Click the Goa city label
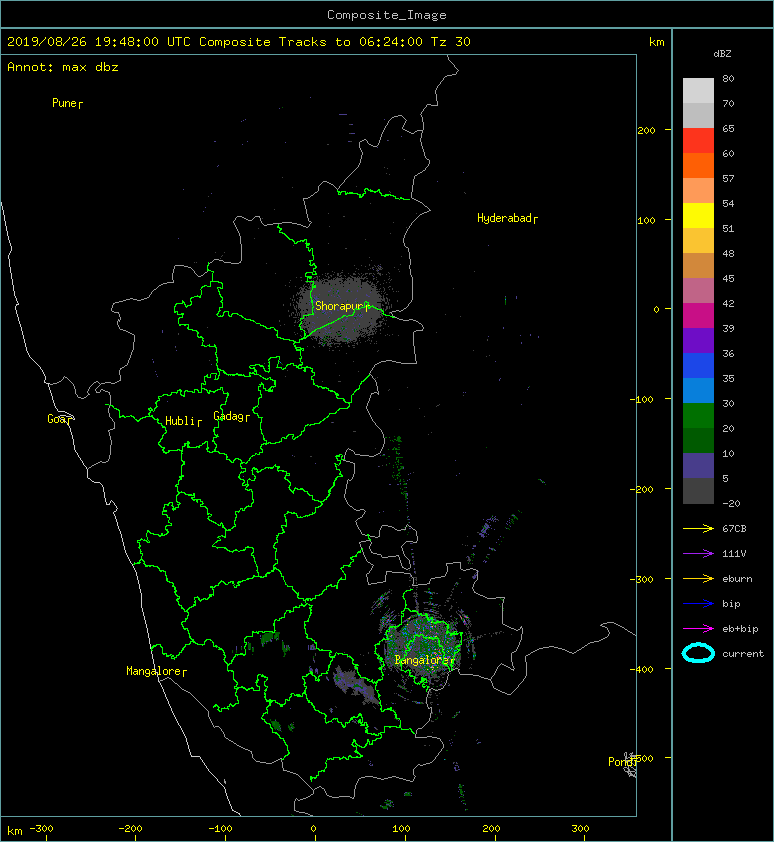774x842 pixels. click(x=59, y=419)
